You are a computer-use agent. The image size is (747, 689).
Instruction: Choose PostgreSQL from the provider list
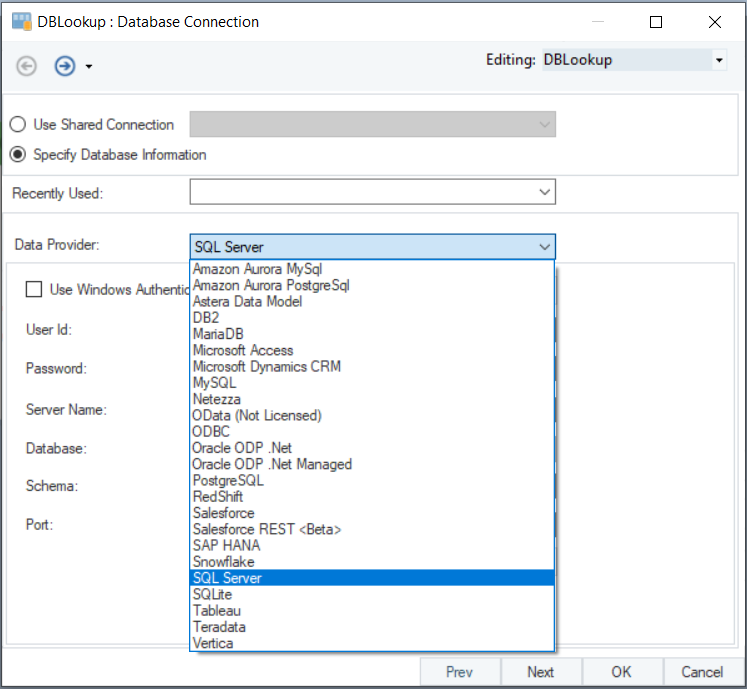pos(228,480)
